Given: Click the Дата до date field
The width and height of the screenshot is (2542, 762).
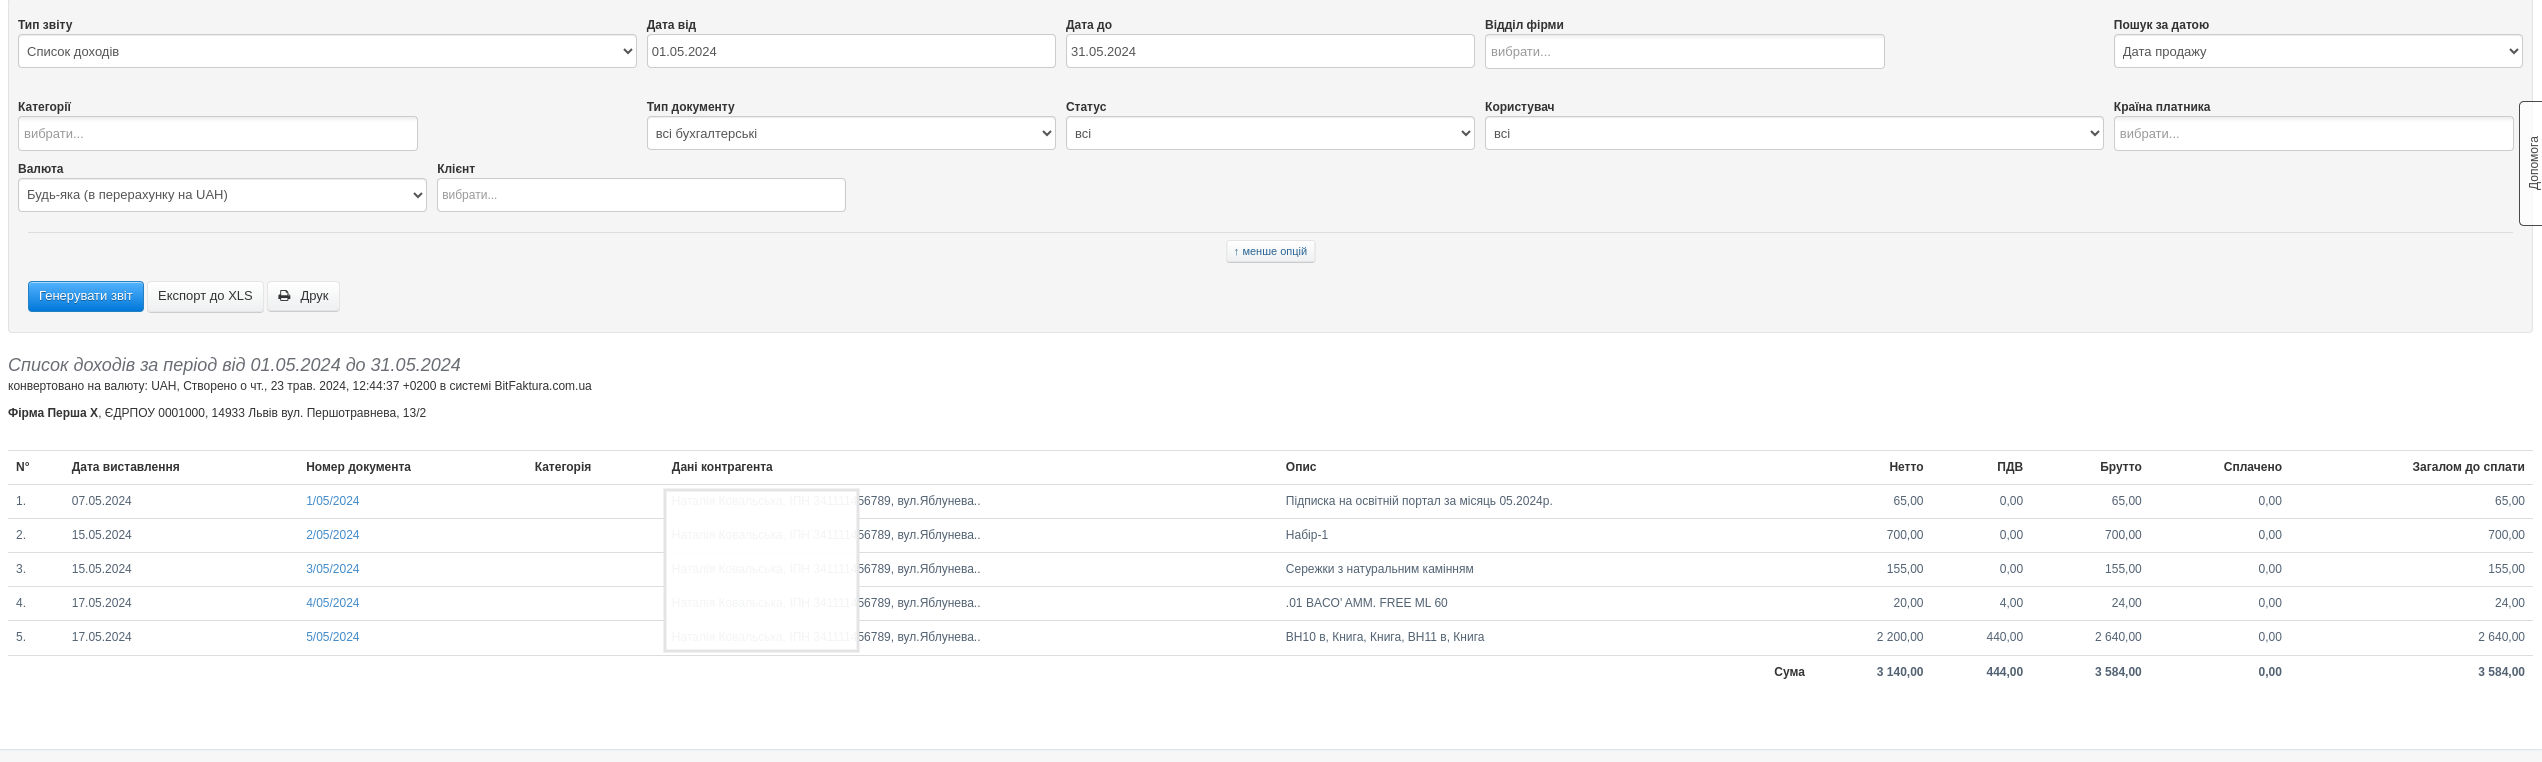Looking at the screenshot, I should pos(1269,52).
